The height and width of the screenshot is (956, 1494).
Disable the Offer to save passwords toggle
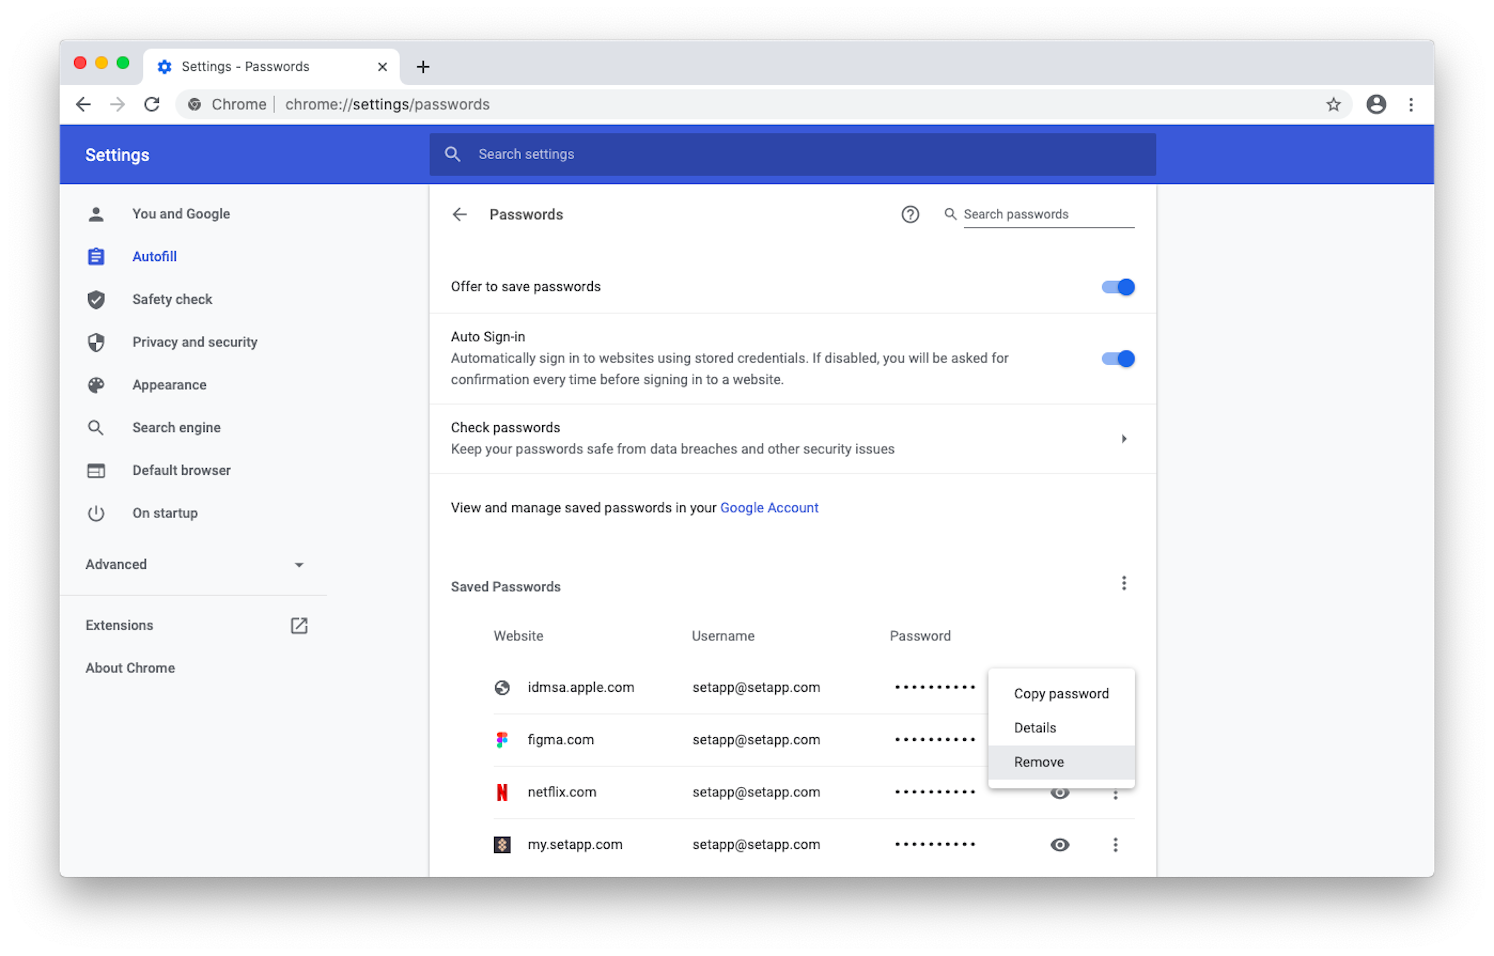point(1118,288)
